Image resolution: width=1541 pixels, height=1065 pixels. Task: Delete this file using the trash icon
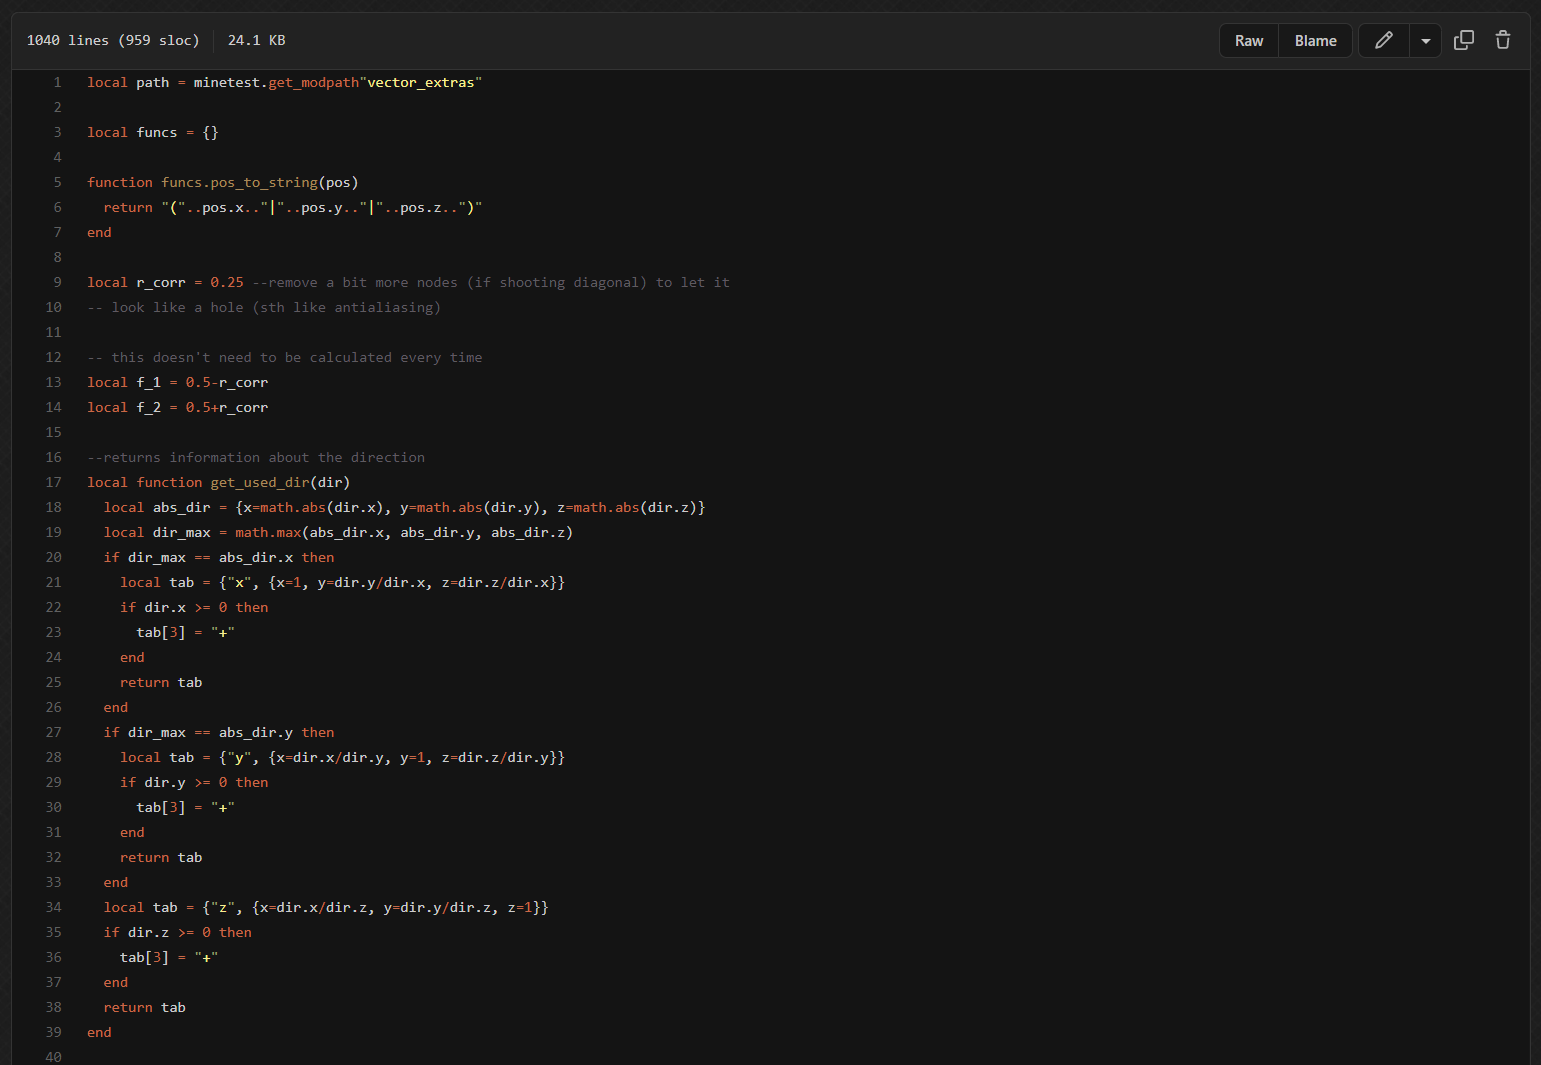(1502, 40)
